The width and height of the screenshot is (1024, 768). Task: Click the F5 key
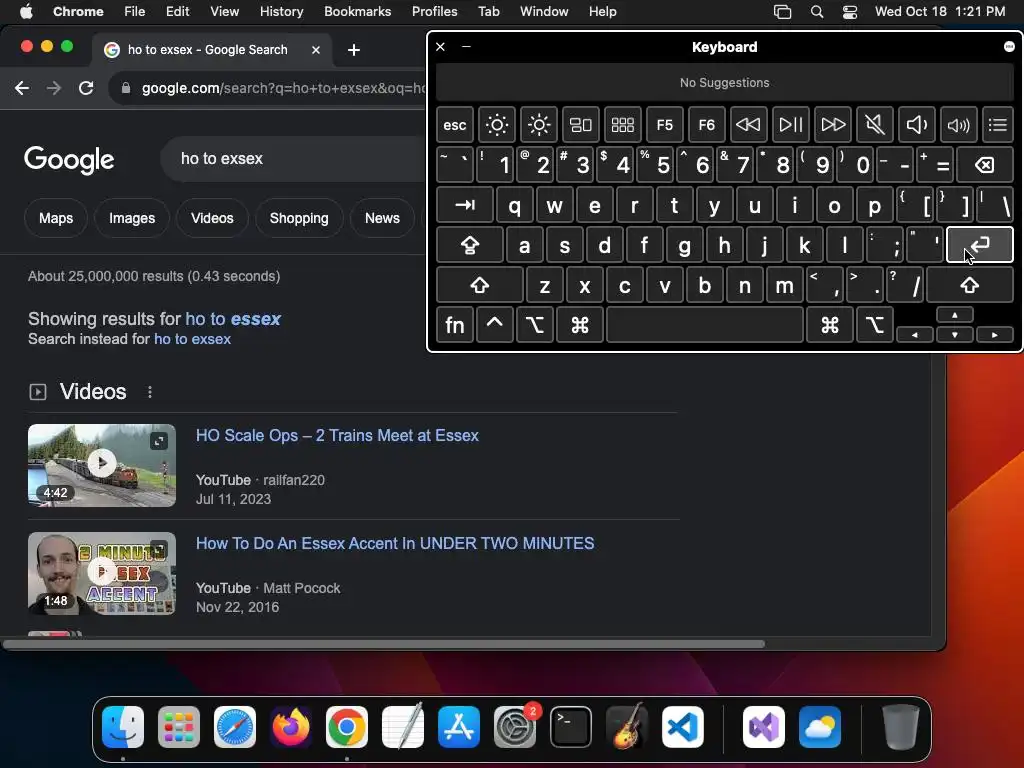[665, 125]
